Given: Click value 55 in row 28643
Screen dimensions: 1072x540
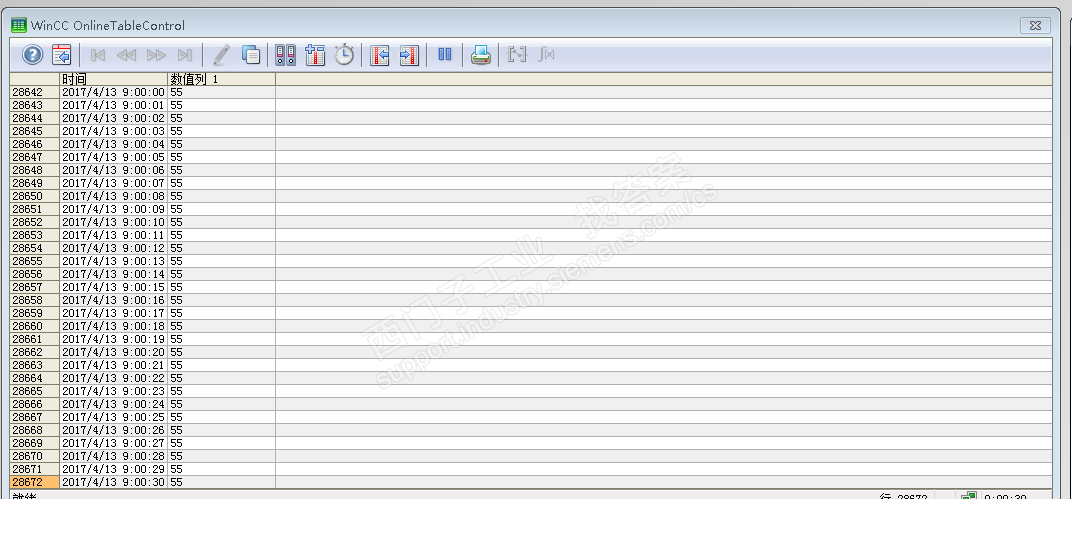Looking at the screenshot, I should click(222, 105).
